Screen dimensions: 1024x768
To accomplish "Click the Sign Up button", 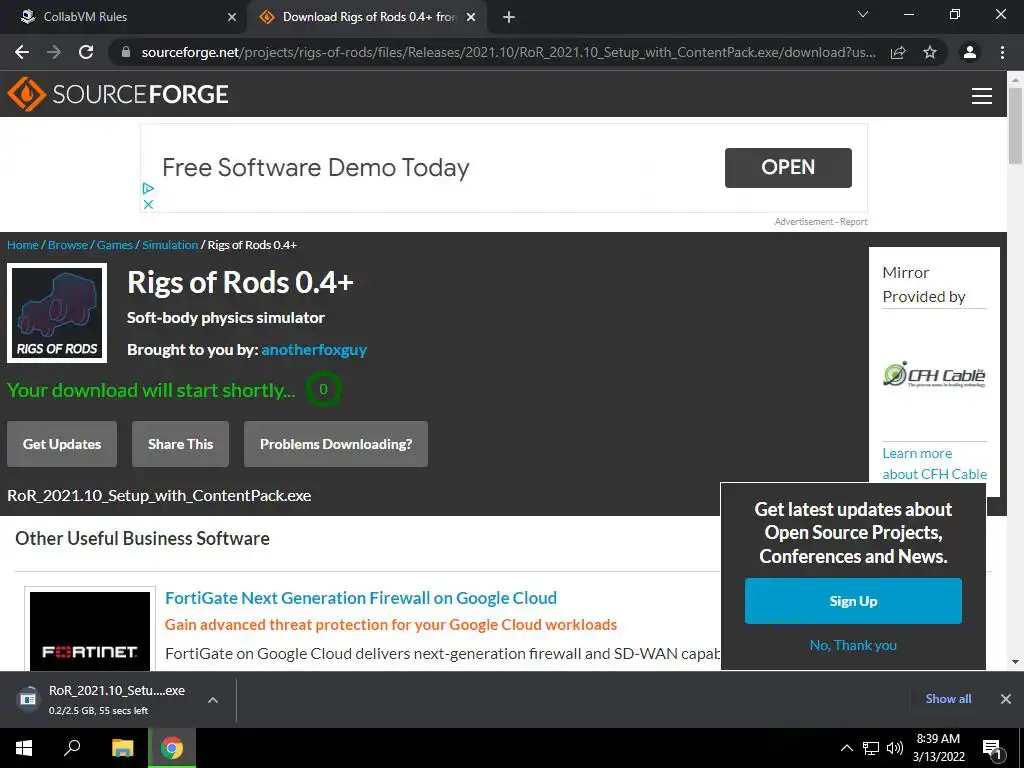I will [853, 601].
